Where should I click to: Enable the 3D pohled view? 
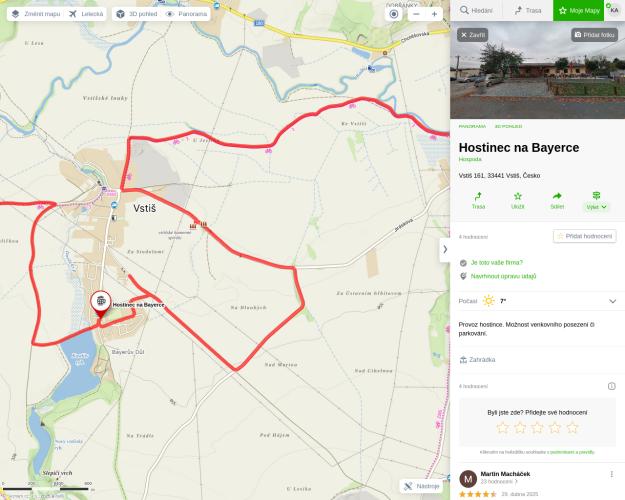(x=136, y=14)
